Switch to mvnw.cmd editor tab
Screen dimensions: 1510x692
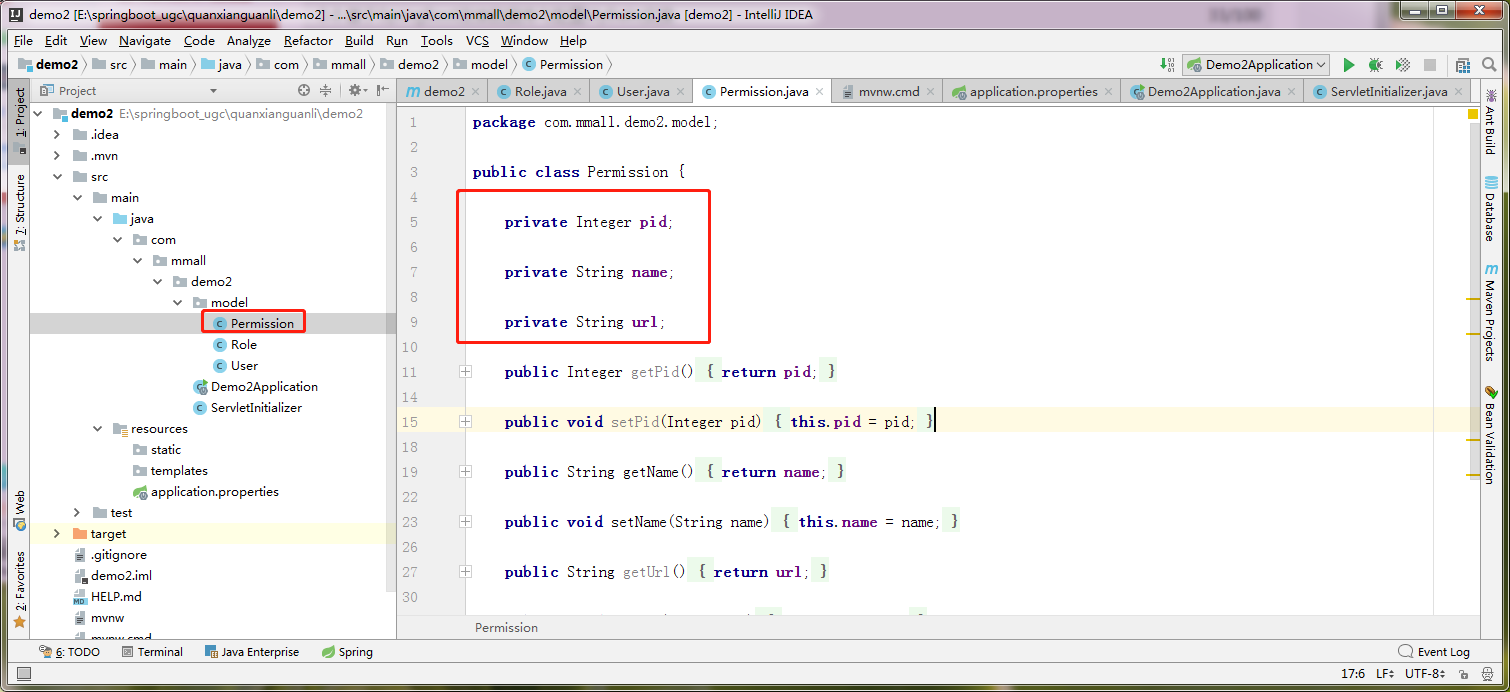click(x=888, y=91)
